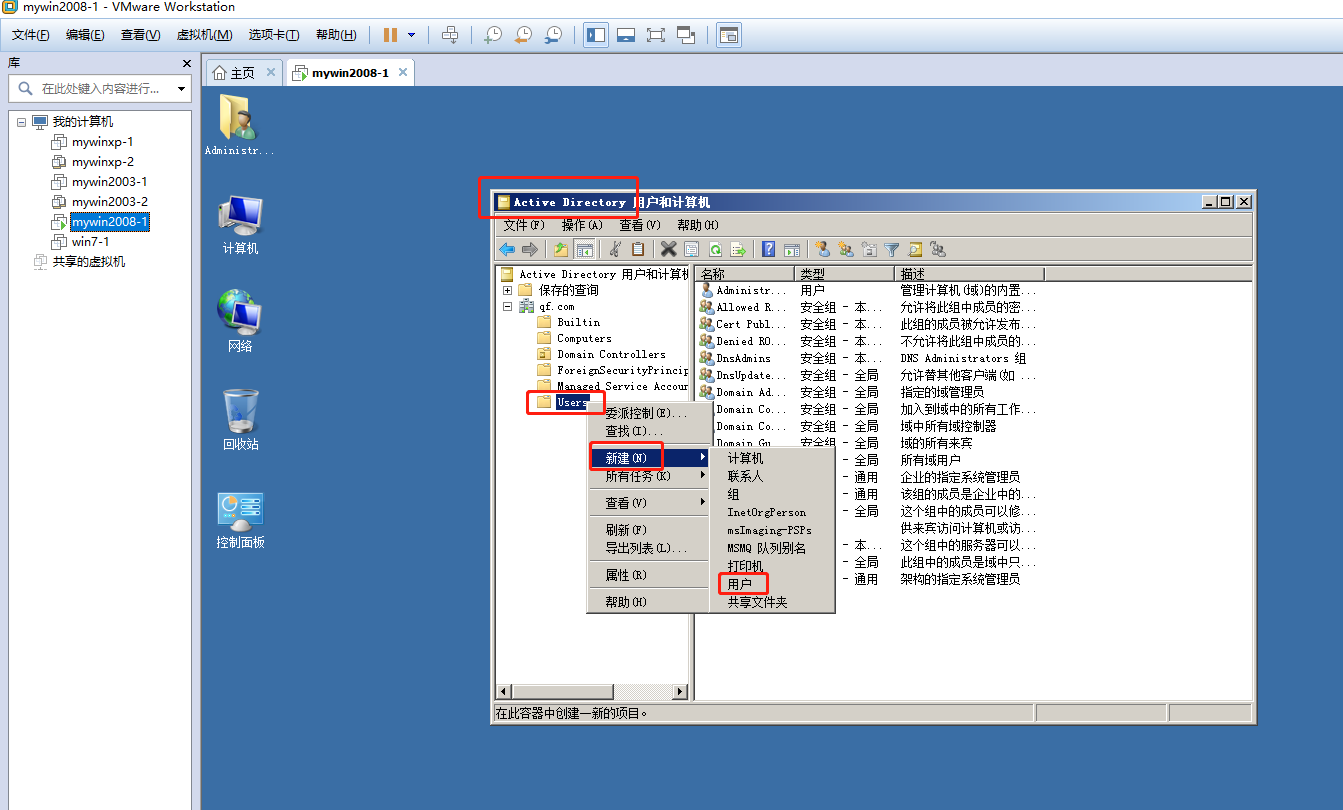Click the create new organizational unit icon
The image size is (1343, 810).
point(868,249)
